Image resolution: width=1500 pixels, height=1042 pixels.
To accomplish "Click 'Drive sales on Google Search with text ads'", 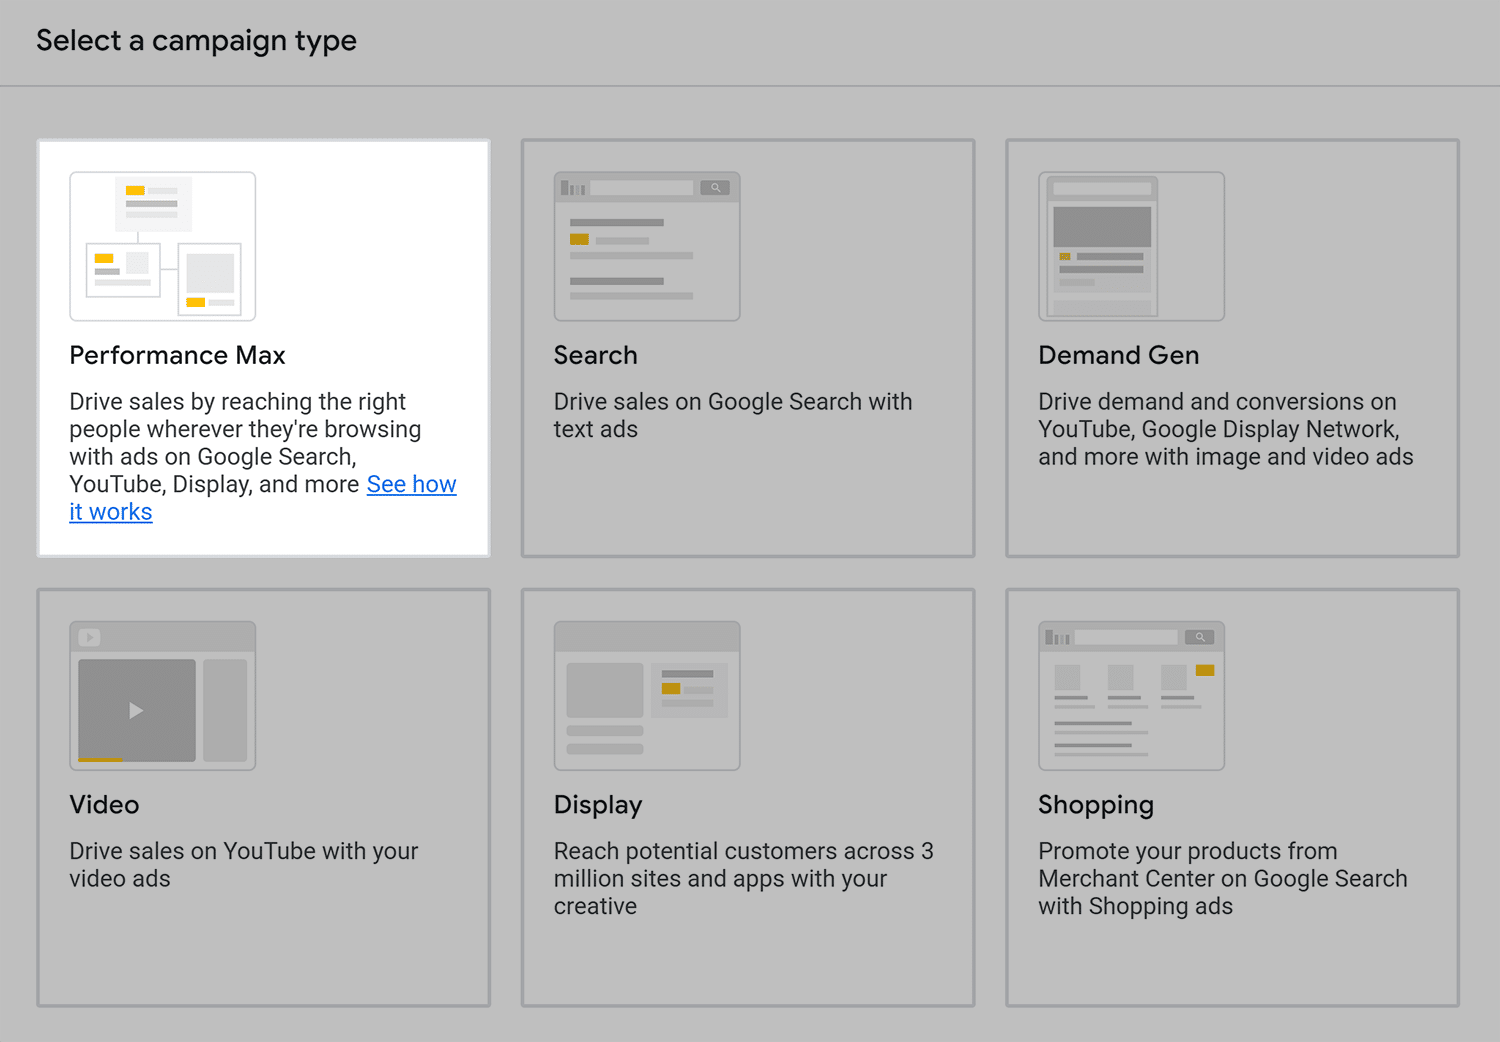I will click(733, 415).
